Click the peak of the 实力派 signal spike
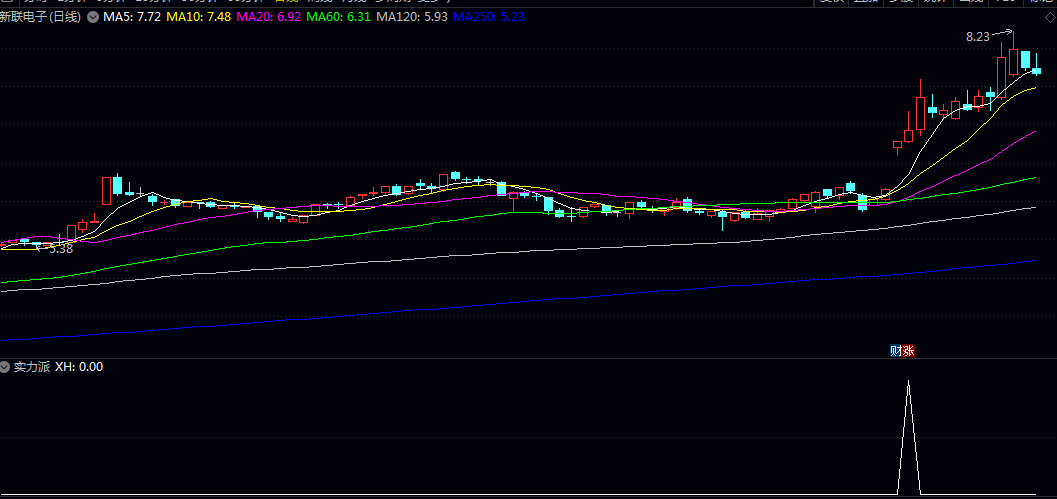 908,382
